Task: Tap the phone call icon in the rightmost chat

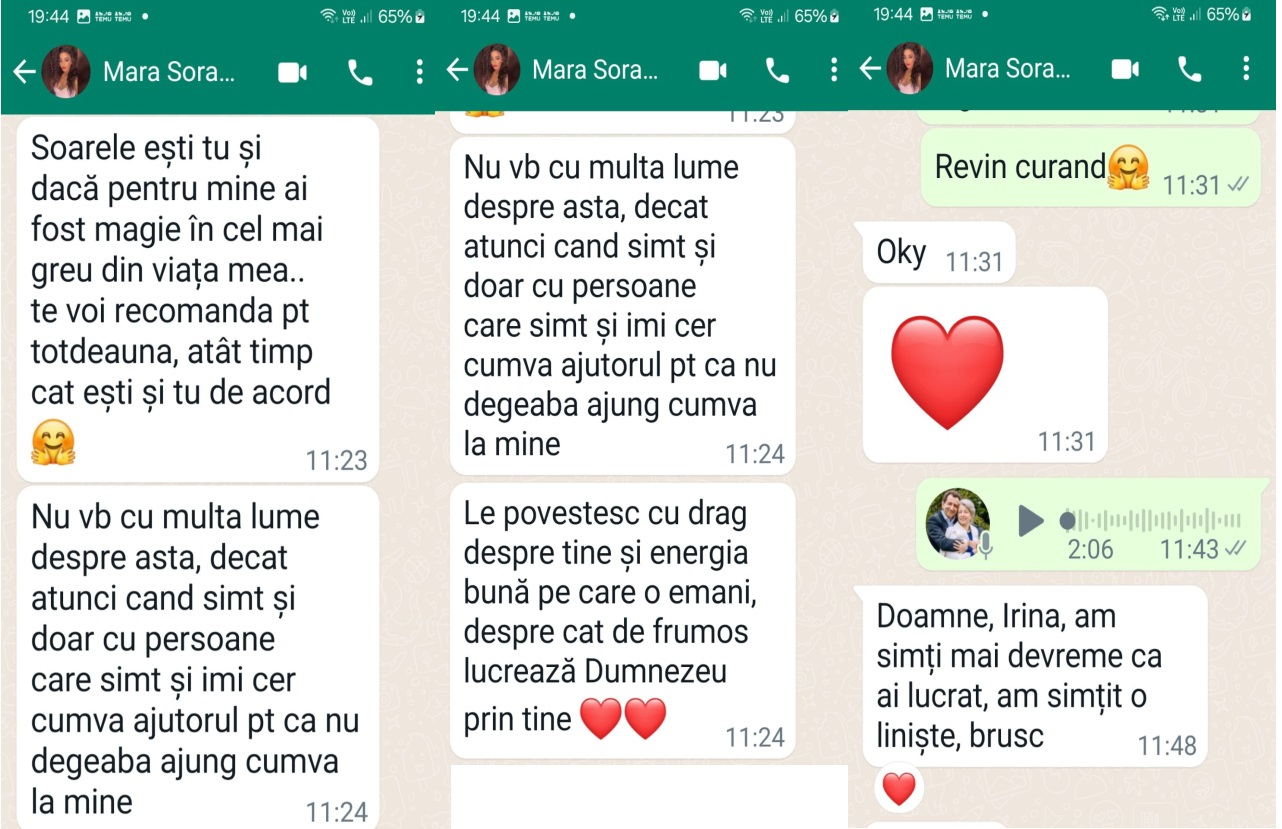Action: coord(1189,69)
